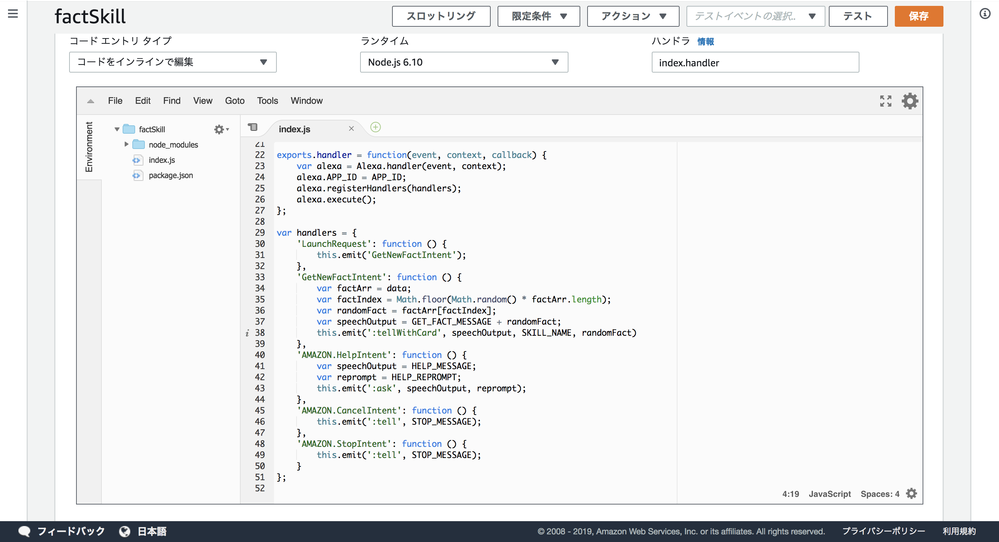This screenshot has height=542, width=999.
Task: Click the tab list icon beside index.js
Action: (253, 127)
